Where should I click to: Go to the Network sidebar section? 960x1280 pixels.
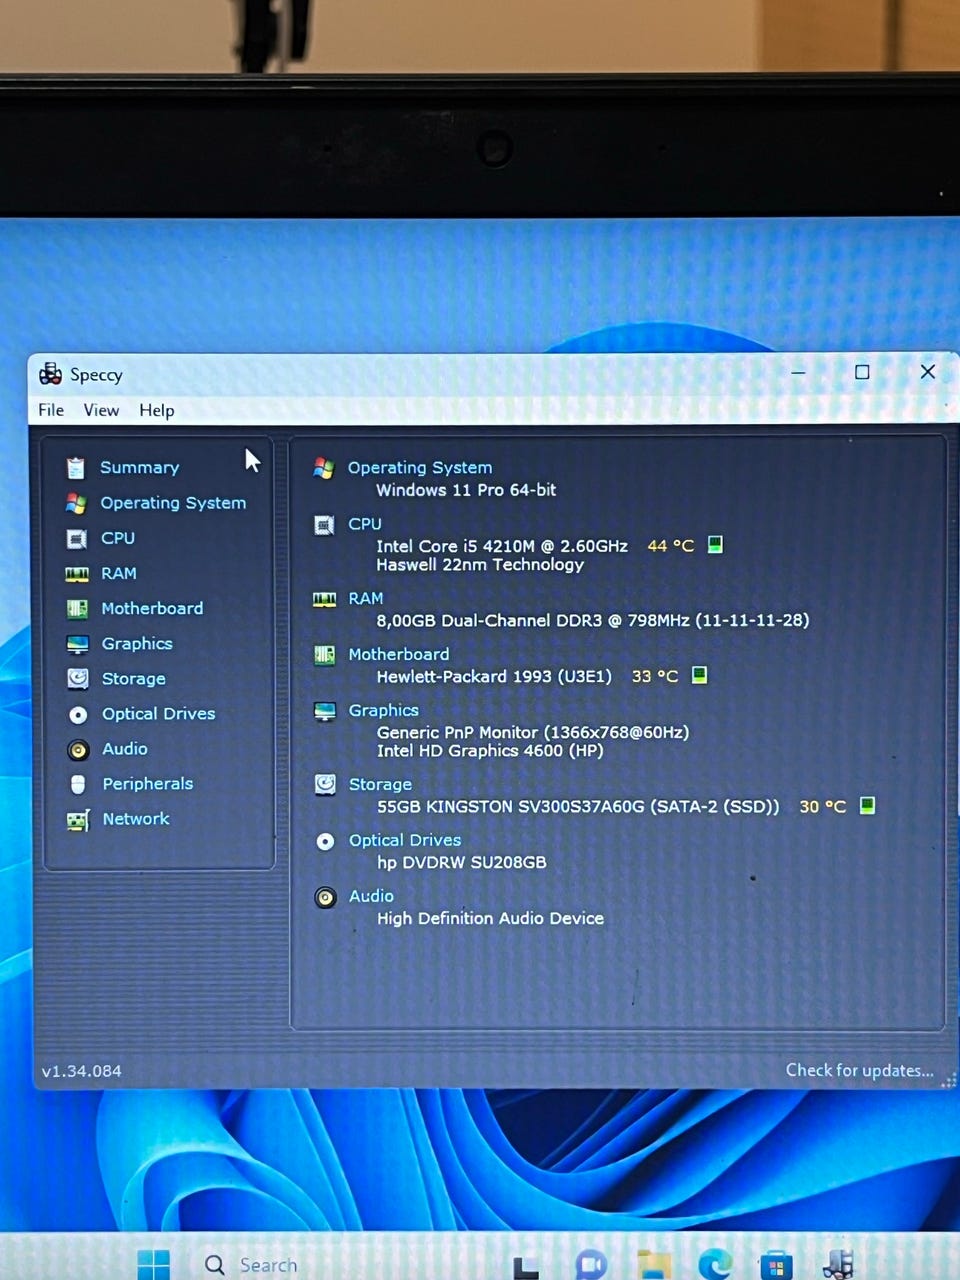click(136, 818)
